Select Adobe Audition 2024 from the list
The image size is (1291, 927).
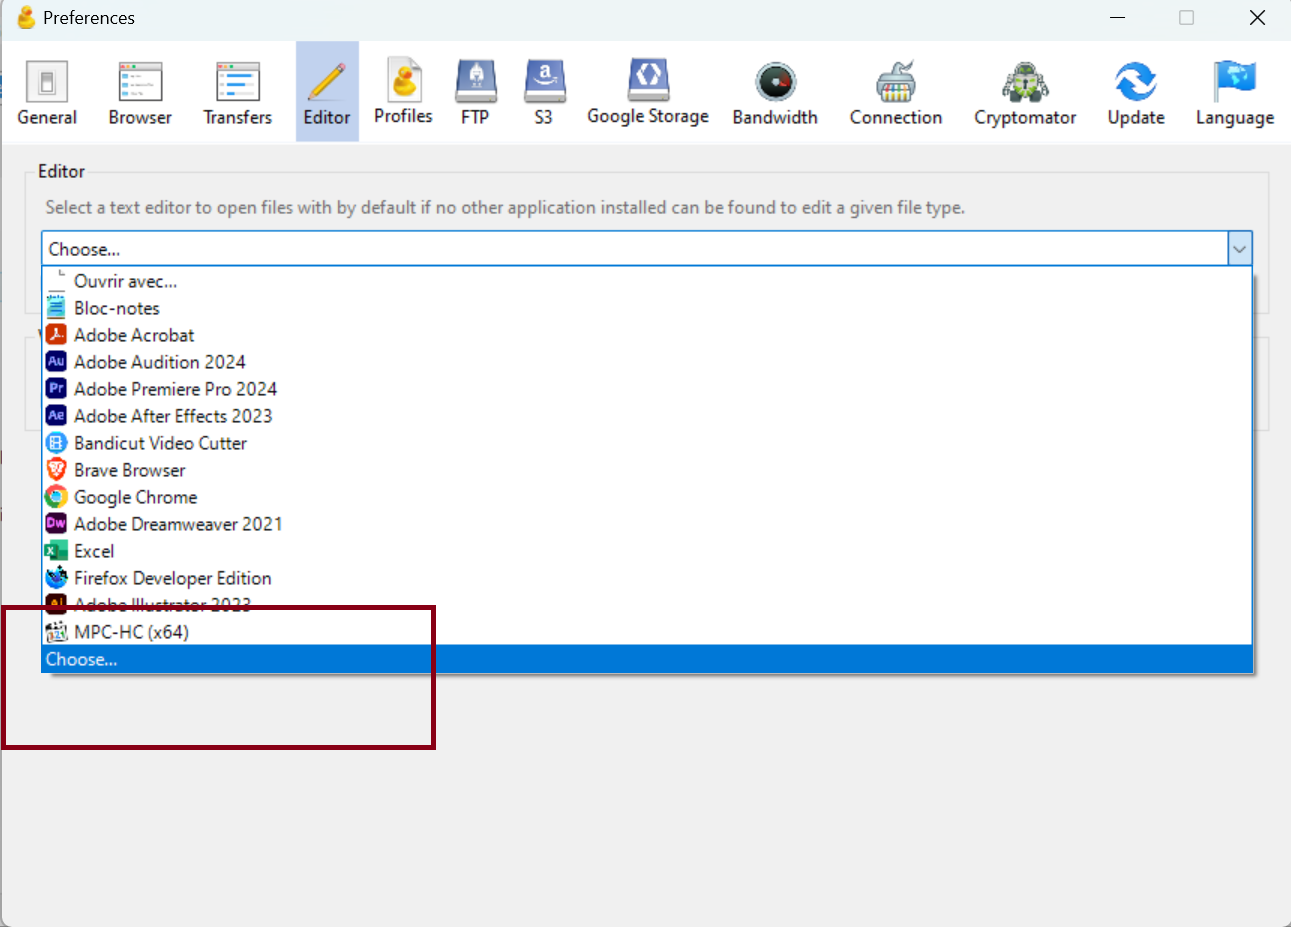647,362
